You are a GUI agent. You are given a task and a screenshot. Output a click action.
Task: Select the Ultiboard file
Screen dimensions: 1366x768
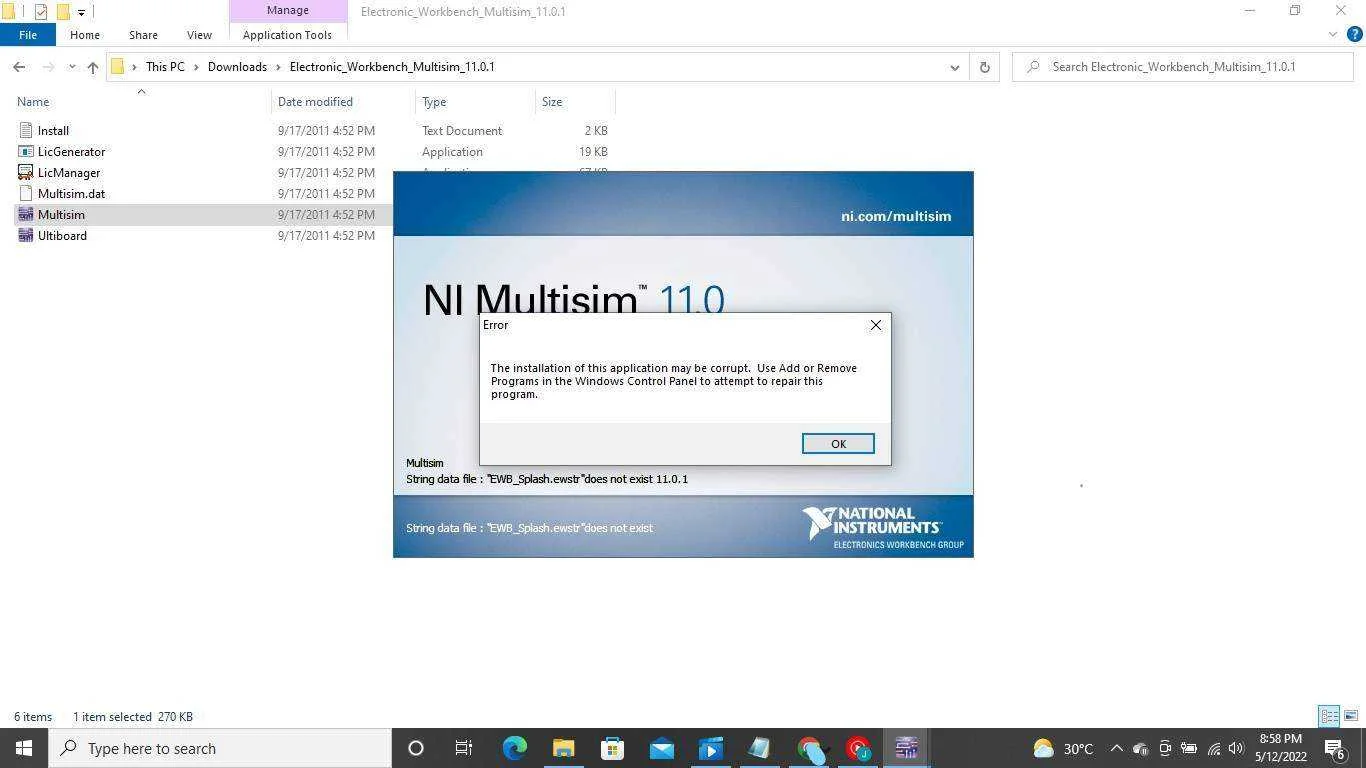pos(62,236)
